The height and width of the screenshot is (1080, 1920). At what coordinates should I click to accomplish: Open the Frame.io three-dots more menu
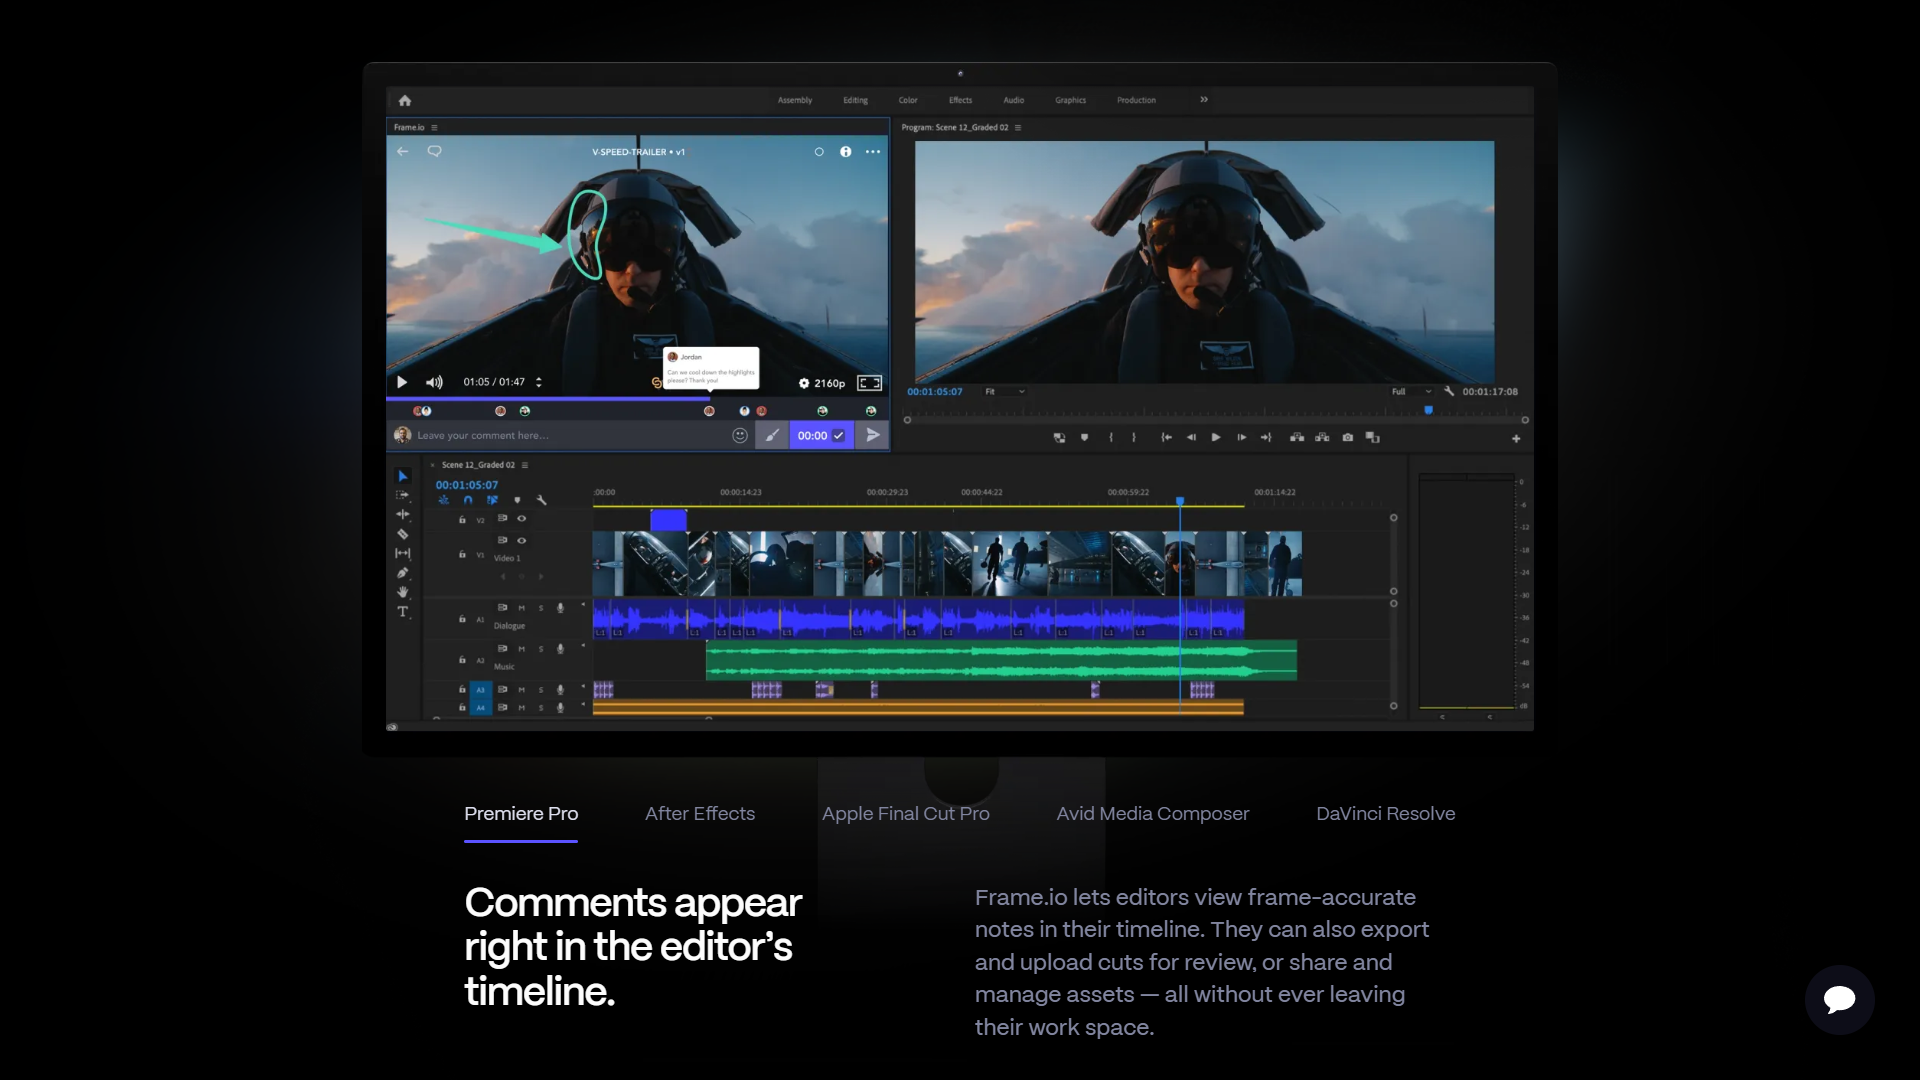[x=873, y=152]
